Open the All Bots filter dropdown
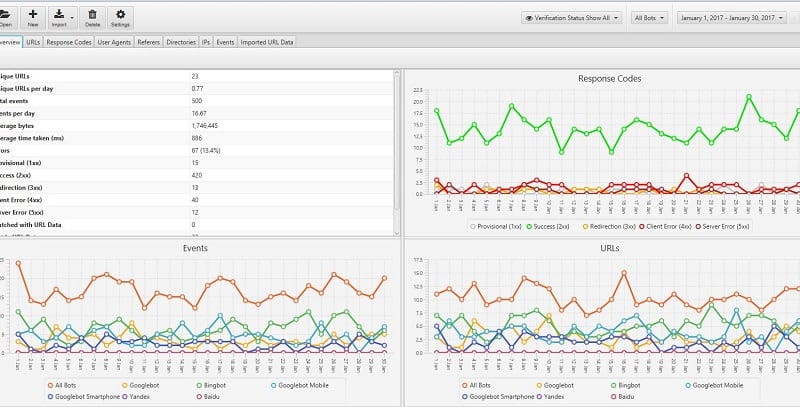Screen dimensions: 800x407 pyautogui.click(x=650, y=18)
